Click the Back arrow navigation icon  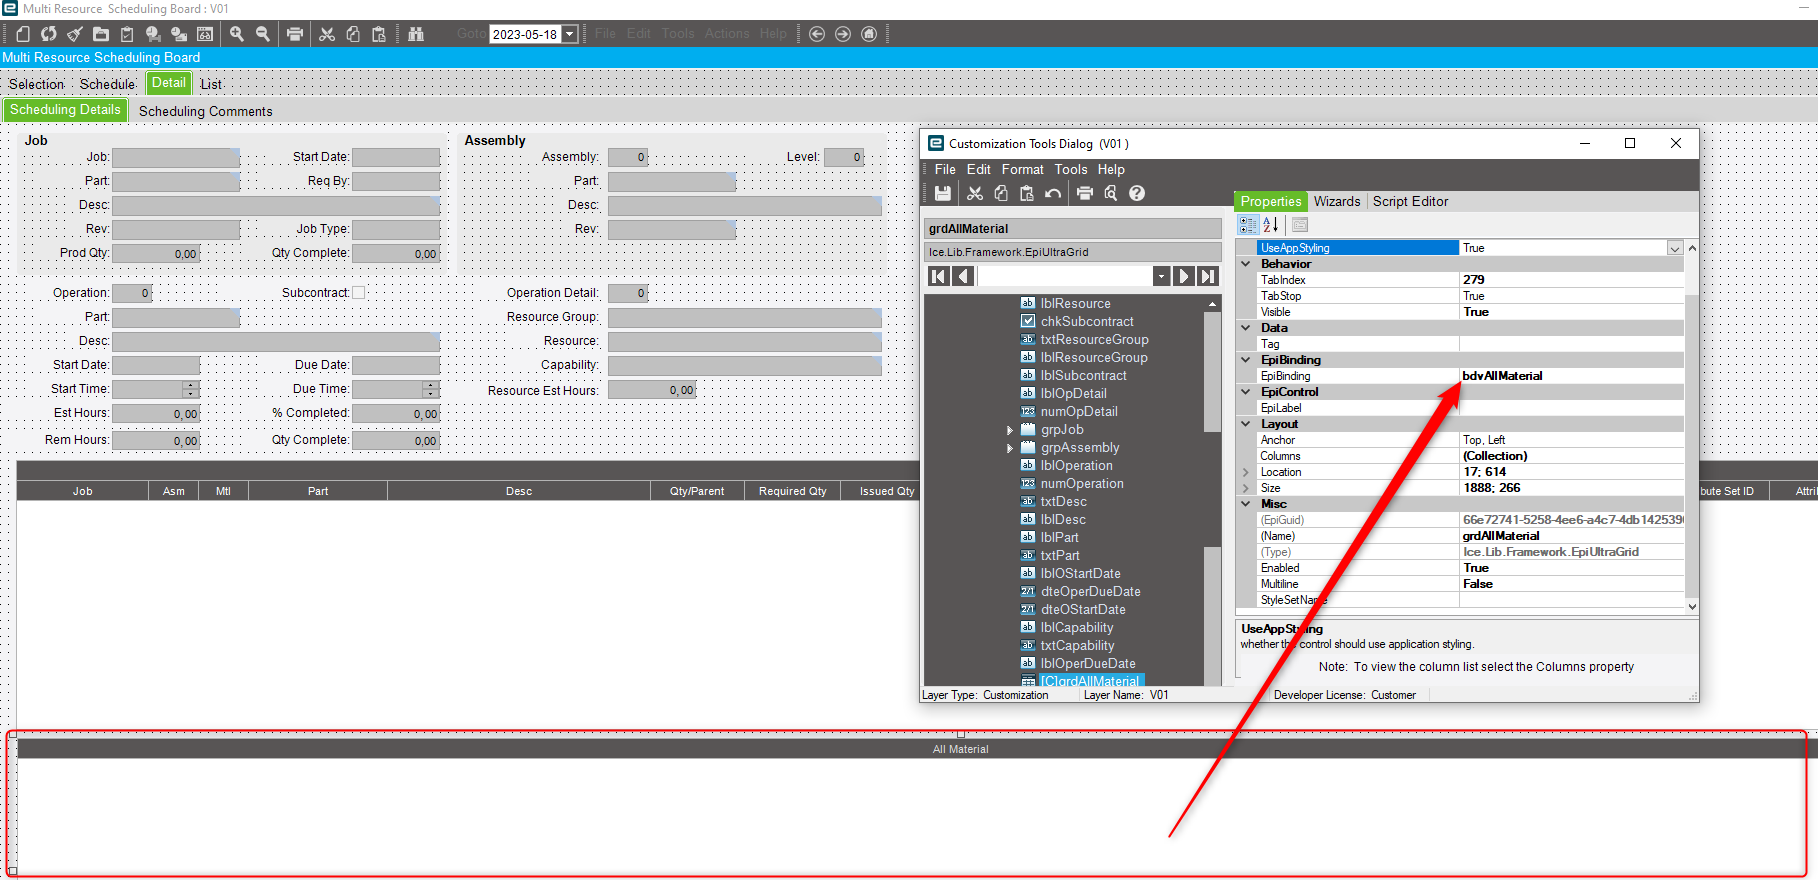(817, 34)
